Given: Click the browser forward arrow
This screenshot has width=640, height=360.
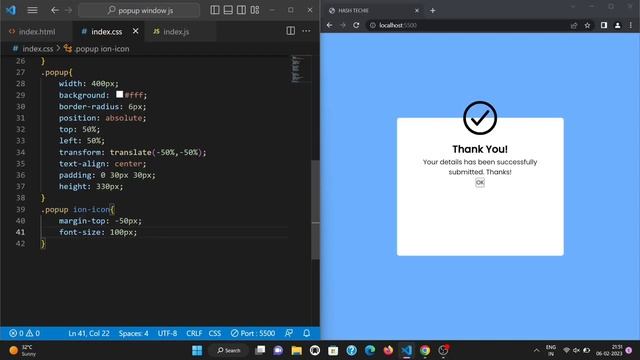Looking at the screenshot, I should tap(343, 25).
